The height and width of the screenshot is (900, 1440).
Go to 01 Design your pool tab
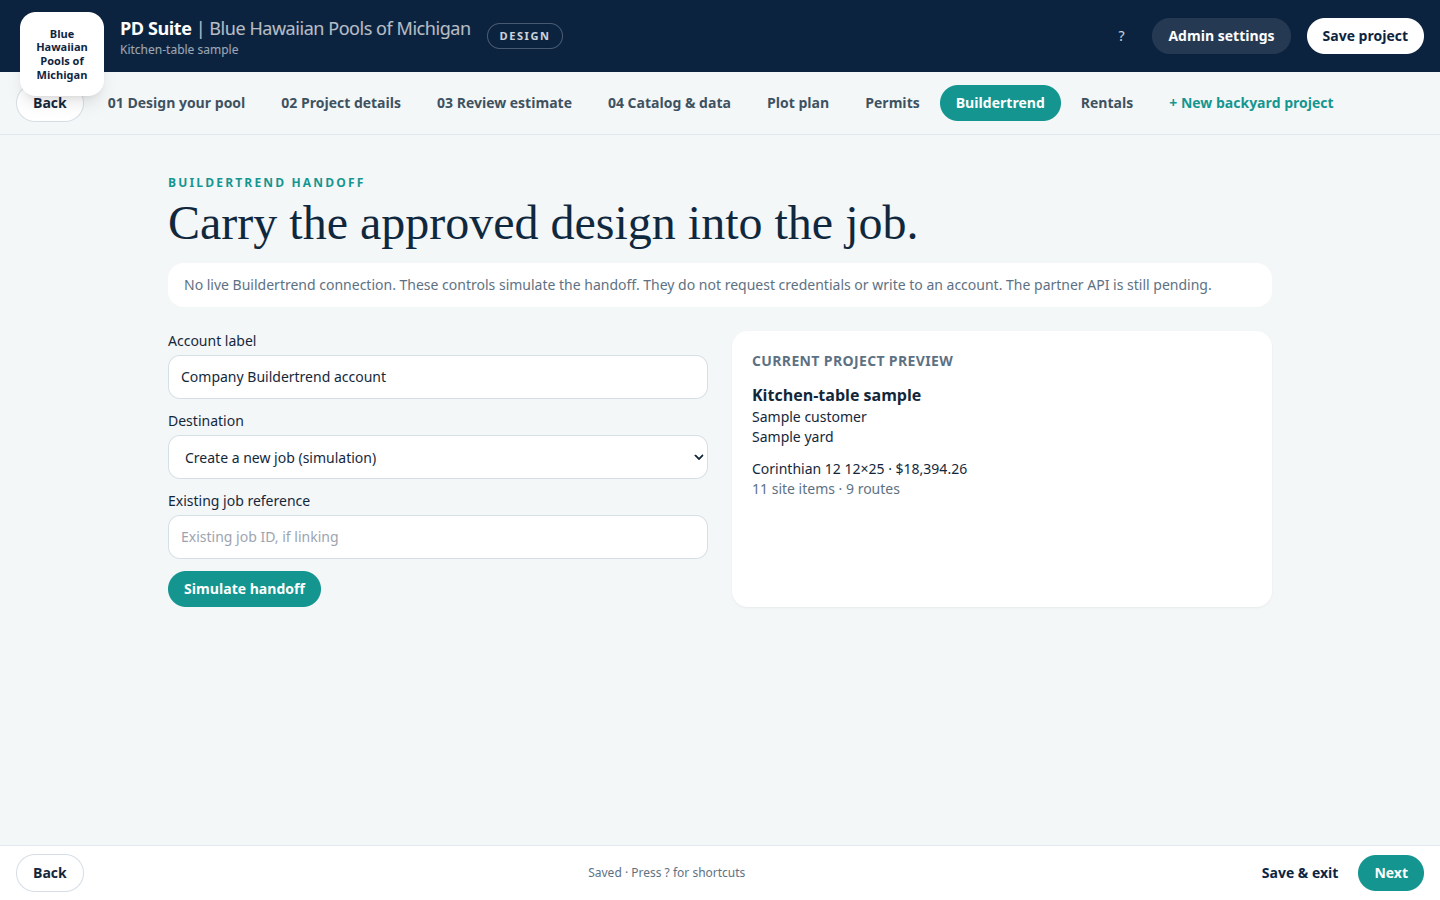176,103
